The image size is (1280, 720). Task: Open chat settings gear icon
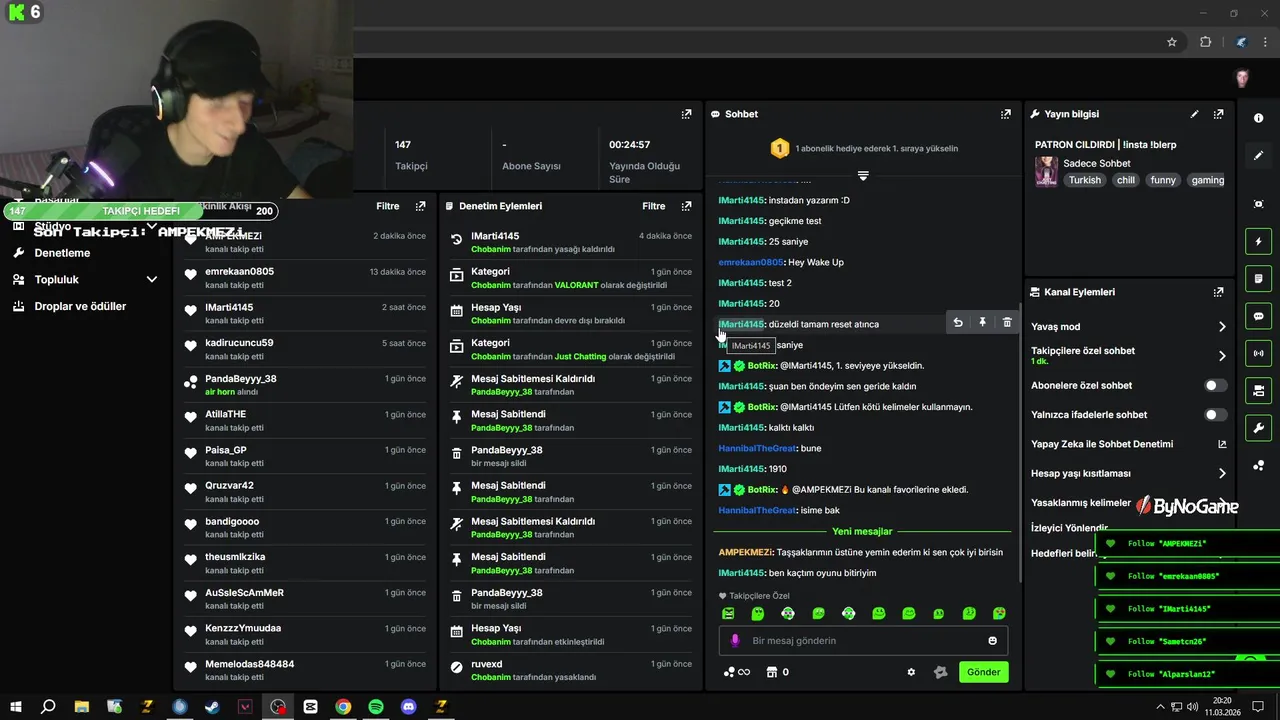pos(911,672)
